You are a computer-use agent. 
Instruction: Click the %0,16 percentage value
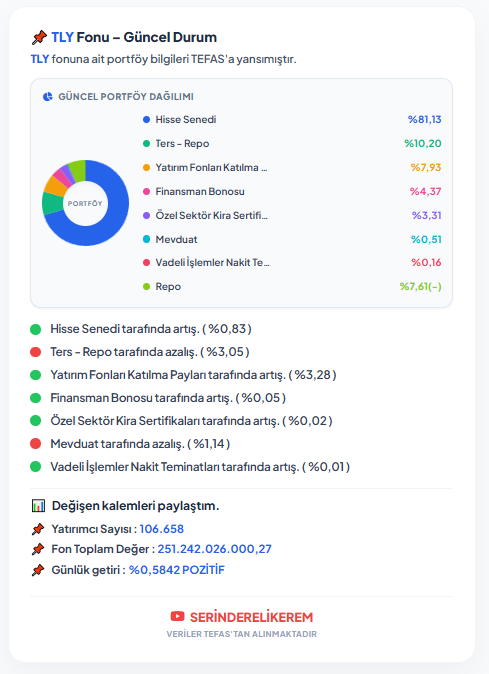click(x=426, y=262)
